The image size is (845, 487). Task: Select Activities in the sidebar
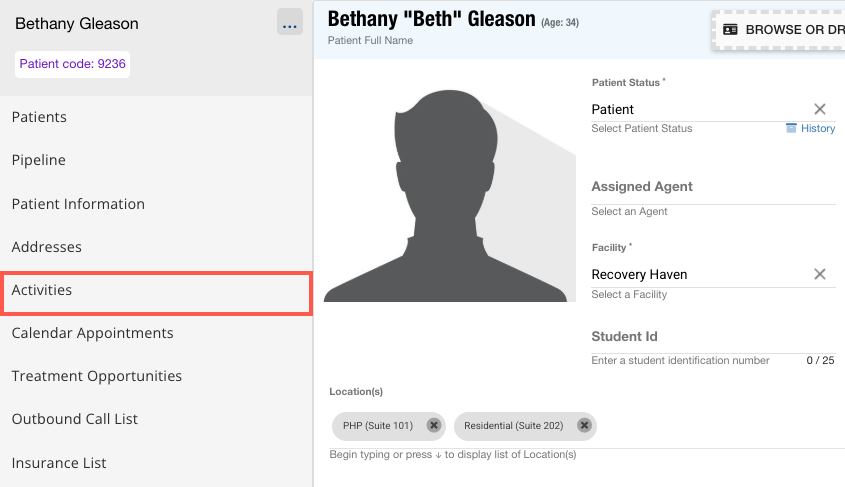[x=42, y=290]
